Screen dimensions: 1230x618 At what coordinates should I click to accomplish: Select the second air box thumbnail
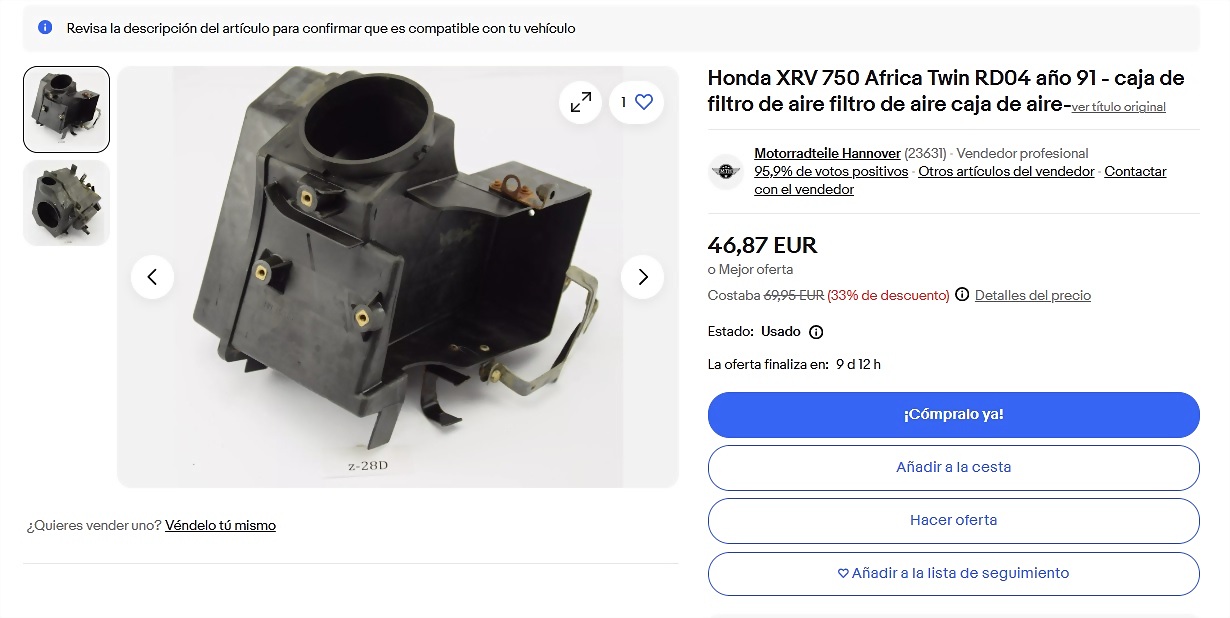point(66,203)
